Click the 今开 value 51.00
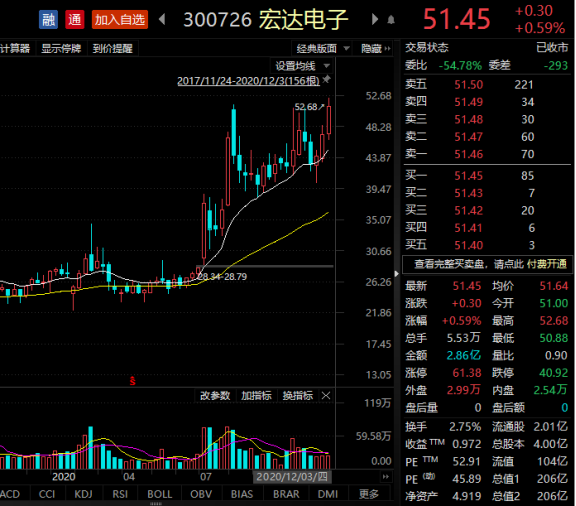This screenshot has height=506, width=576. pyautogui.click(x=554, y=303)
